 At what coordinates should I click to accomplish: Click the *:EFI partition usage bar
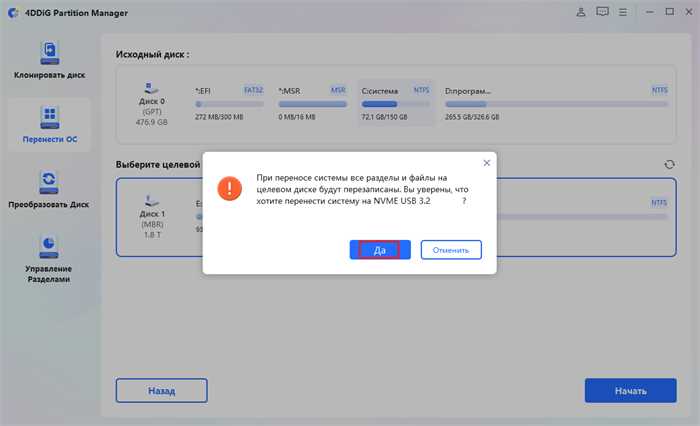click(x=229, y=104)
